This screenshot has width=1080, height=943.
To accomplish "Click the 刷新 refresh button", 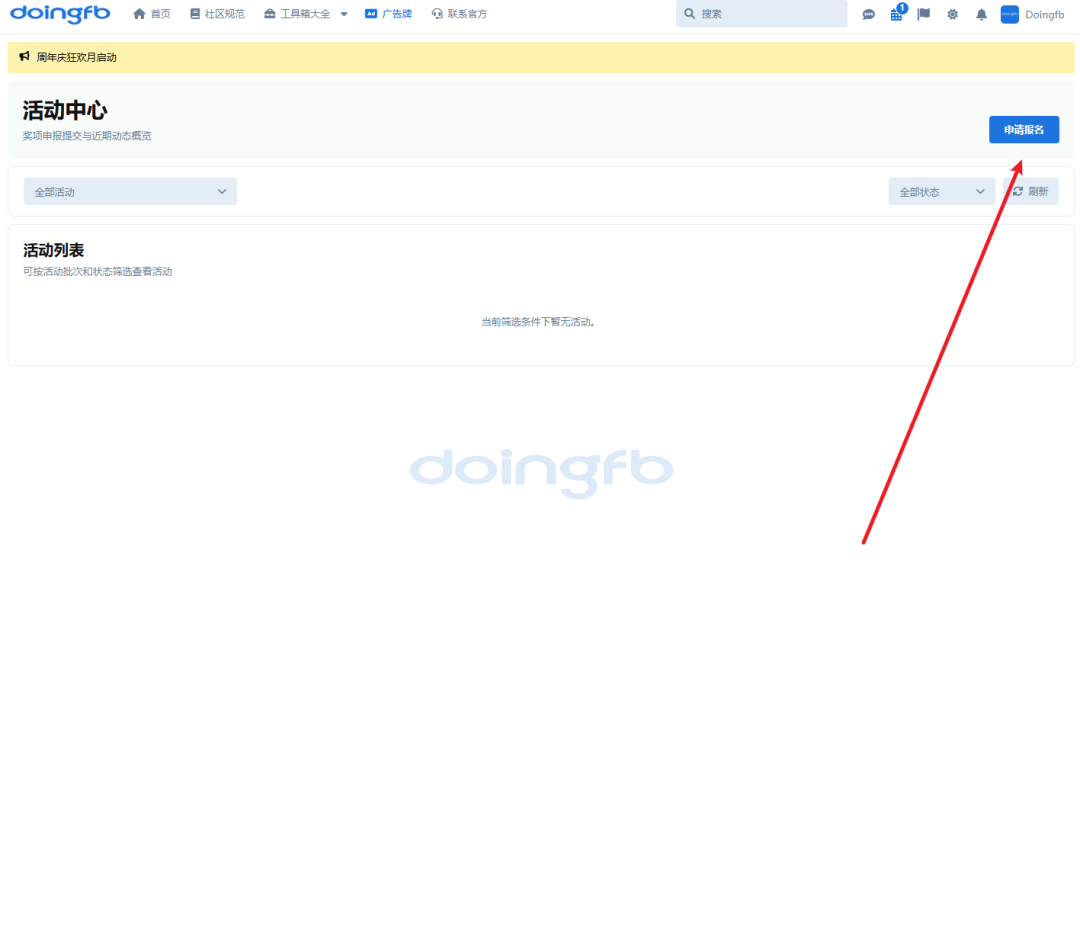I will tap(1031, 191).
